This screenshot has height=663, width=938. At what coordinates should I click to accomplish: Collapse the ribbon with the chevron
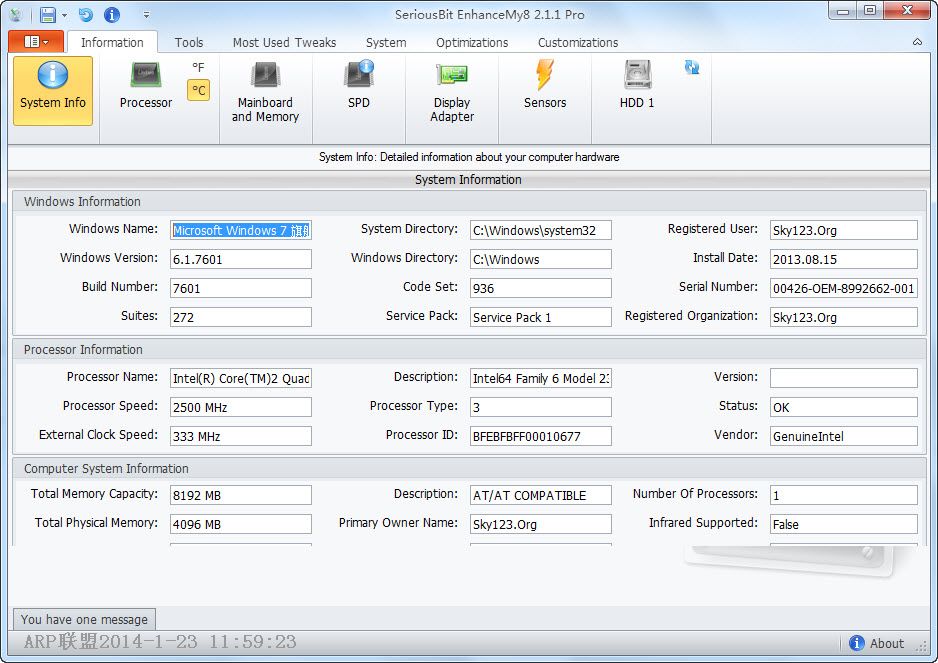click(x=916, y=43)
